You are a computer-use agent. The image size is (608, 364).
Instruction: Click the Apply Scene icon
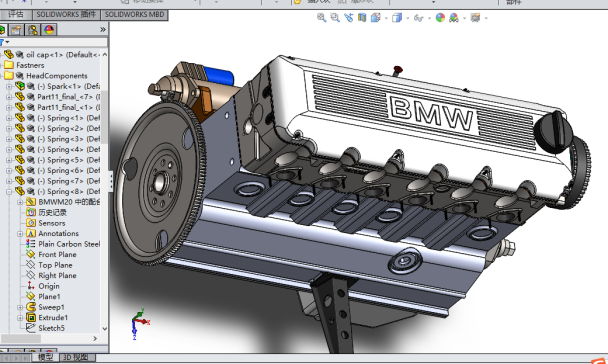coord(454,17)
